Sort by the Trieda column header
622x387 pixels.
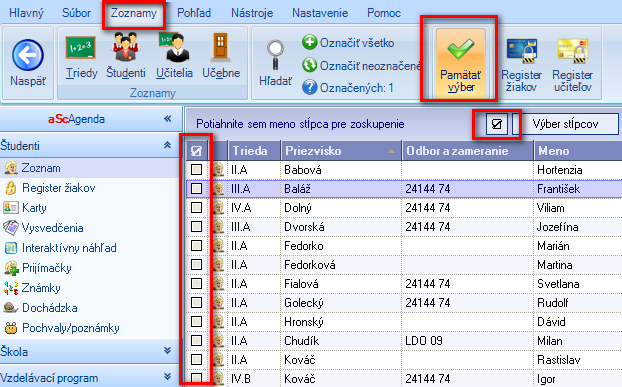[254, 151]
